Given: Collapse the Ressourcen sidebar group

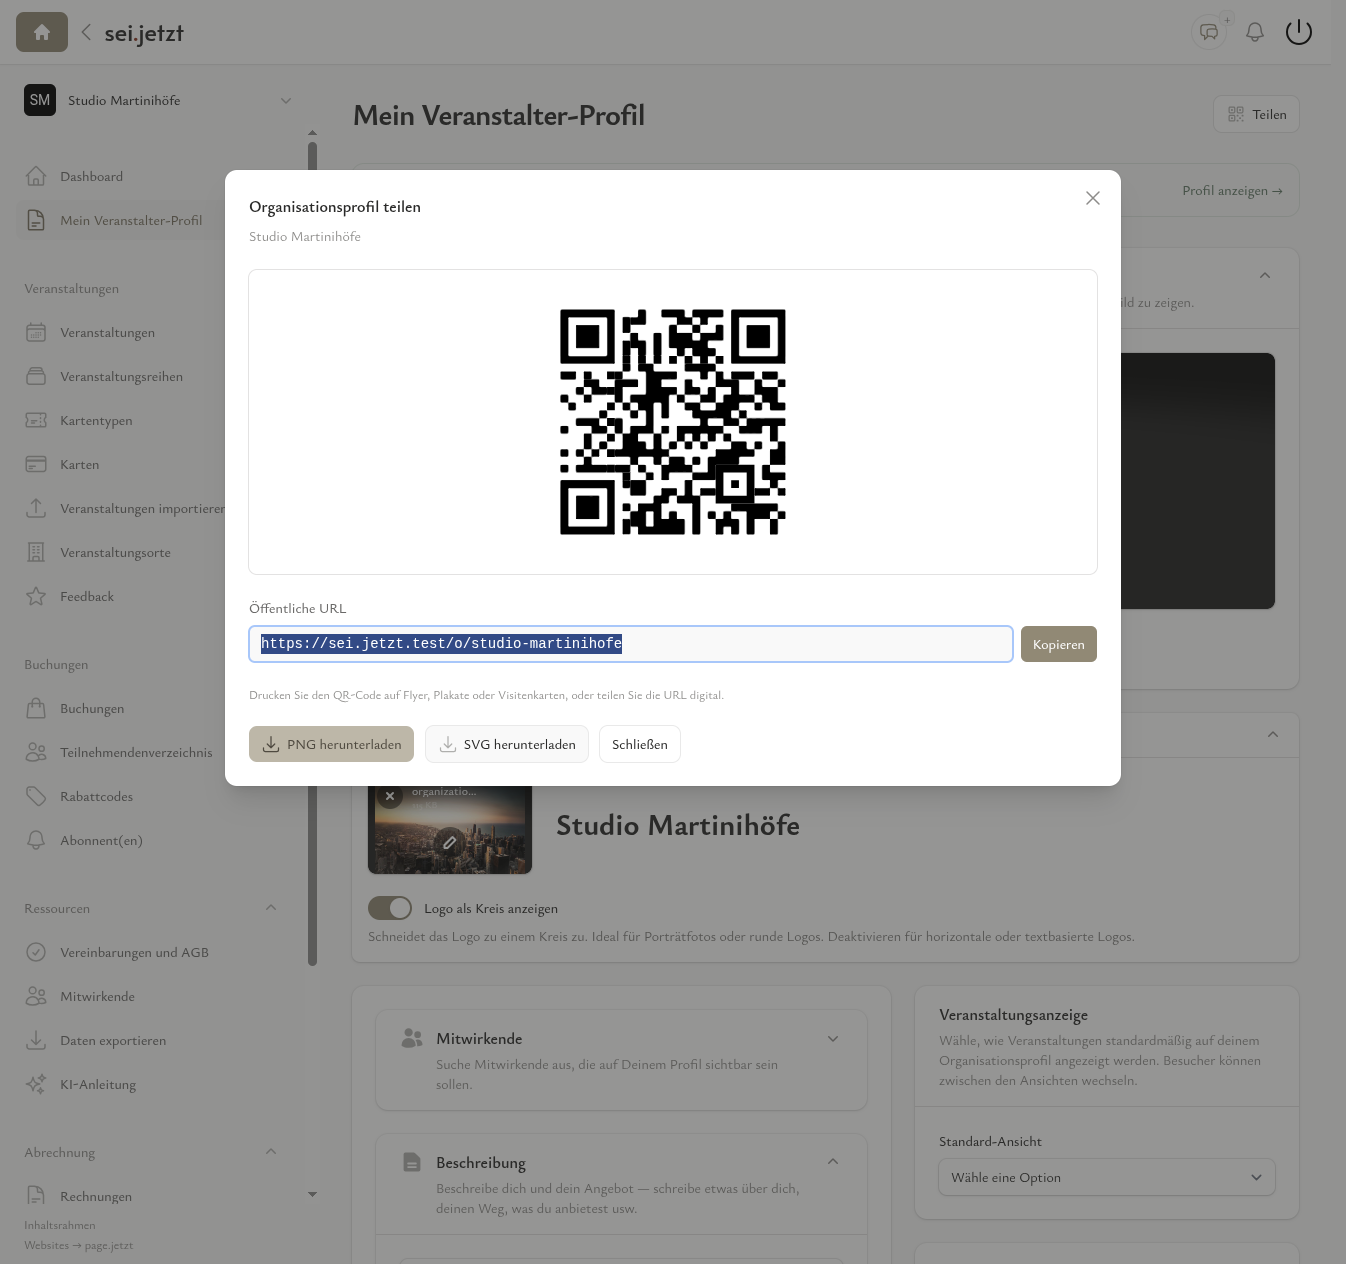Looking at the screenshot, I should (x=271, y=908).
